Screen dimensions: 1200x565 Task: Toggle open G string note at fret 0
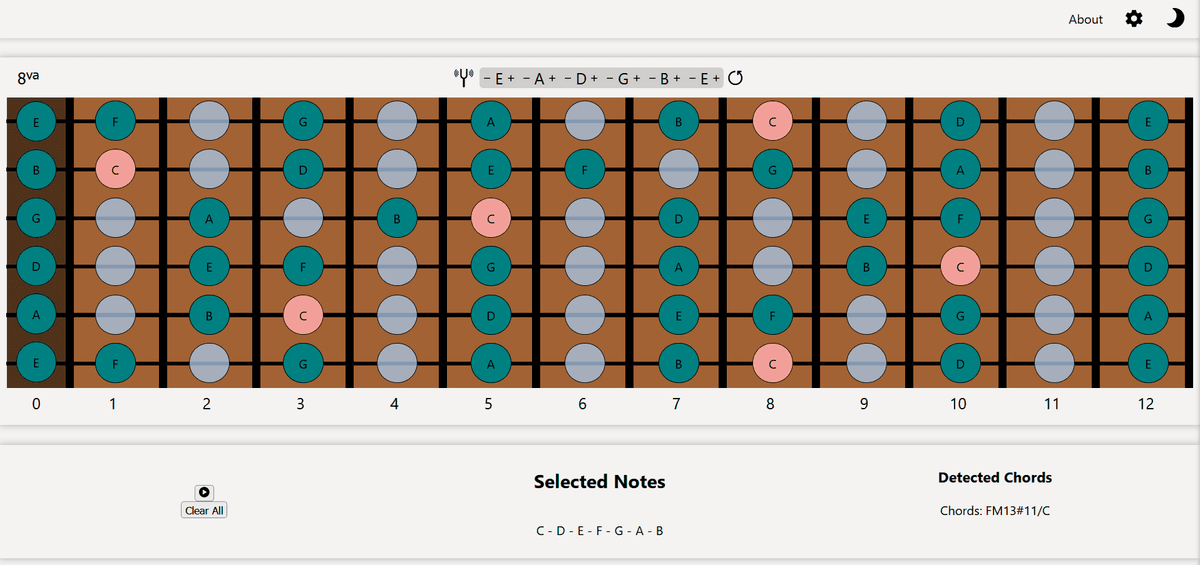pos(36,217)
